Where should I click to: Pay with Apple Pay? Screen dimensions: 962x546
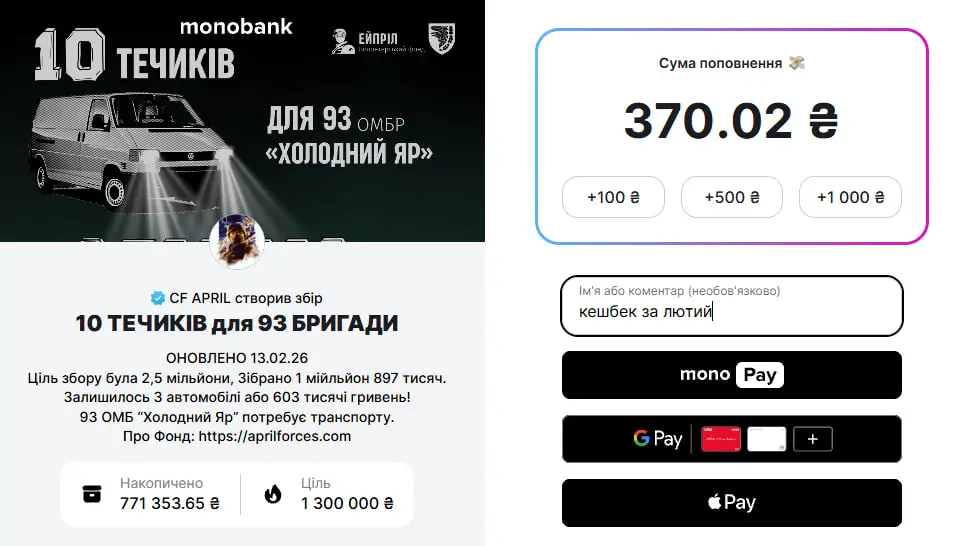pos(731,503)
